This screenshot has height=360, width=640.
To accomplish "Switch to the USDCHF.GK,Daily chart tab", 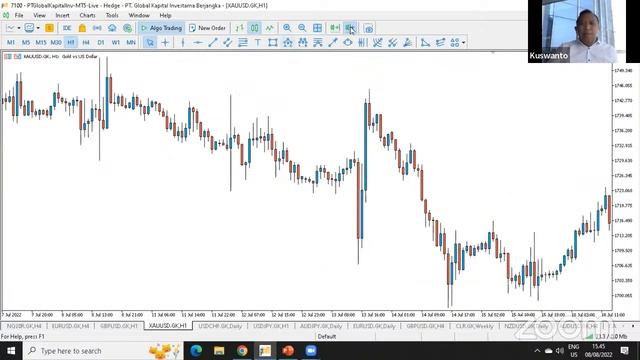I will tap(220, 326).
